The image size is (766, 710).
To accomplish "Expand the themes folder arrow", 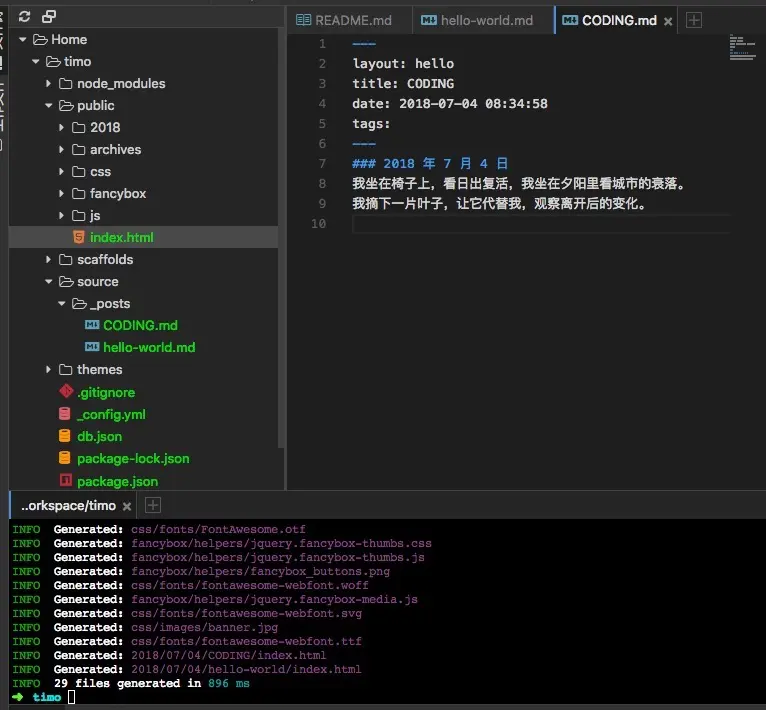I will (x=48, y=369).
